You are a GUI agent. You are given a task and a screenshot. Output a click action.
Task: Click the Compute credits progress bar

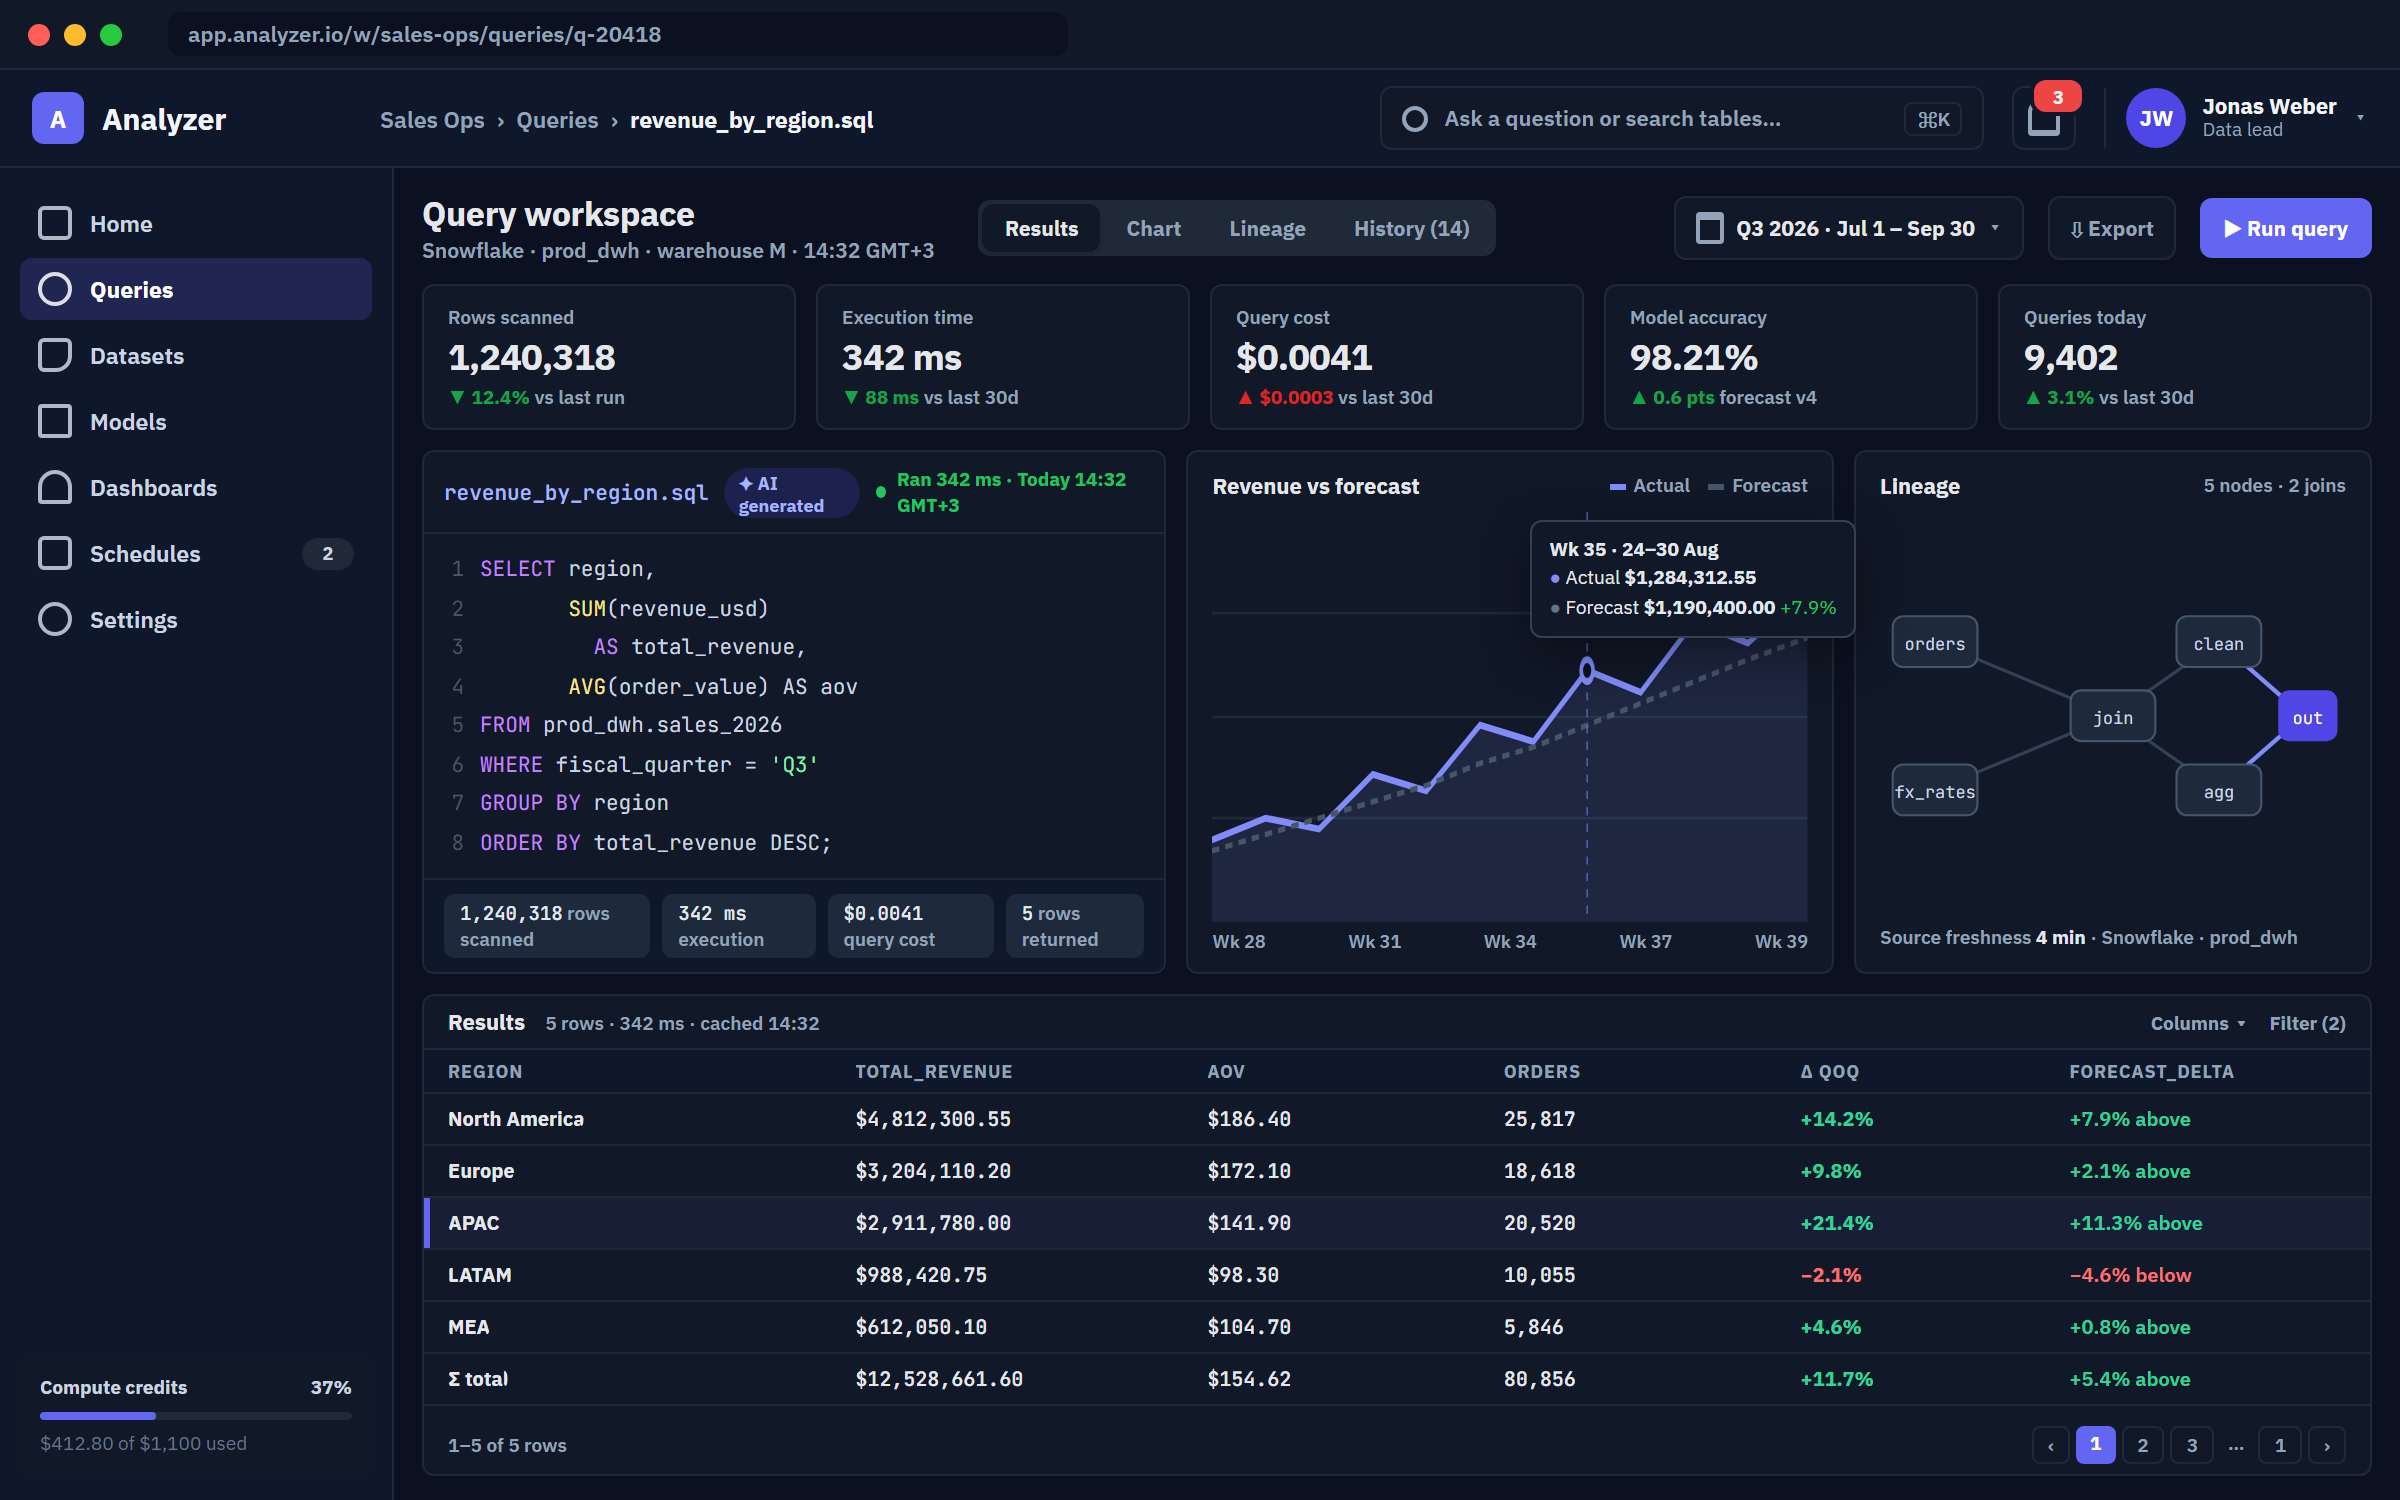tap(196, 1416)
